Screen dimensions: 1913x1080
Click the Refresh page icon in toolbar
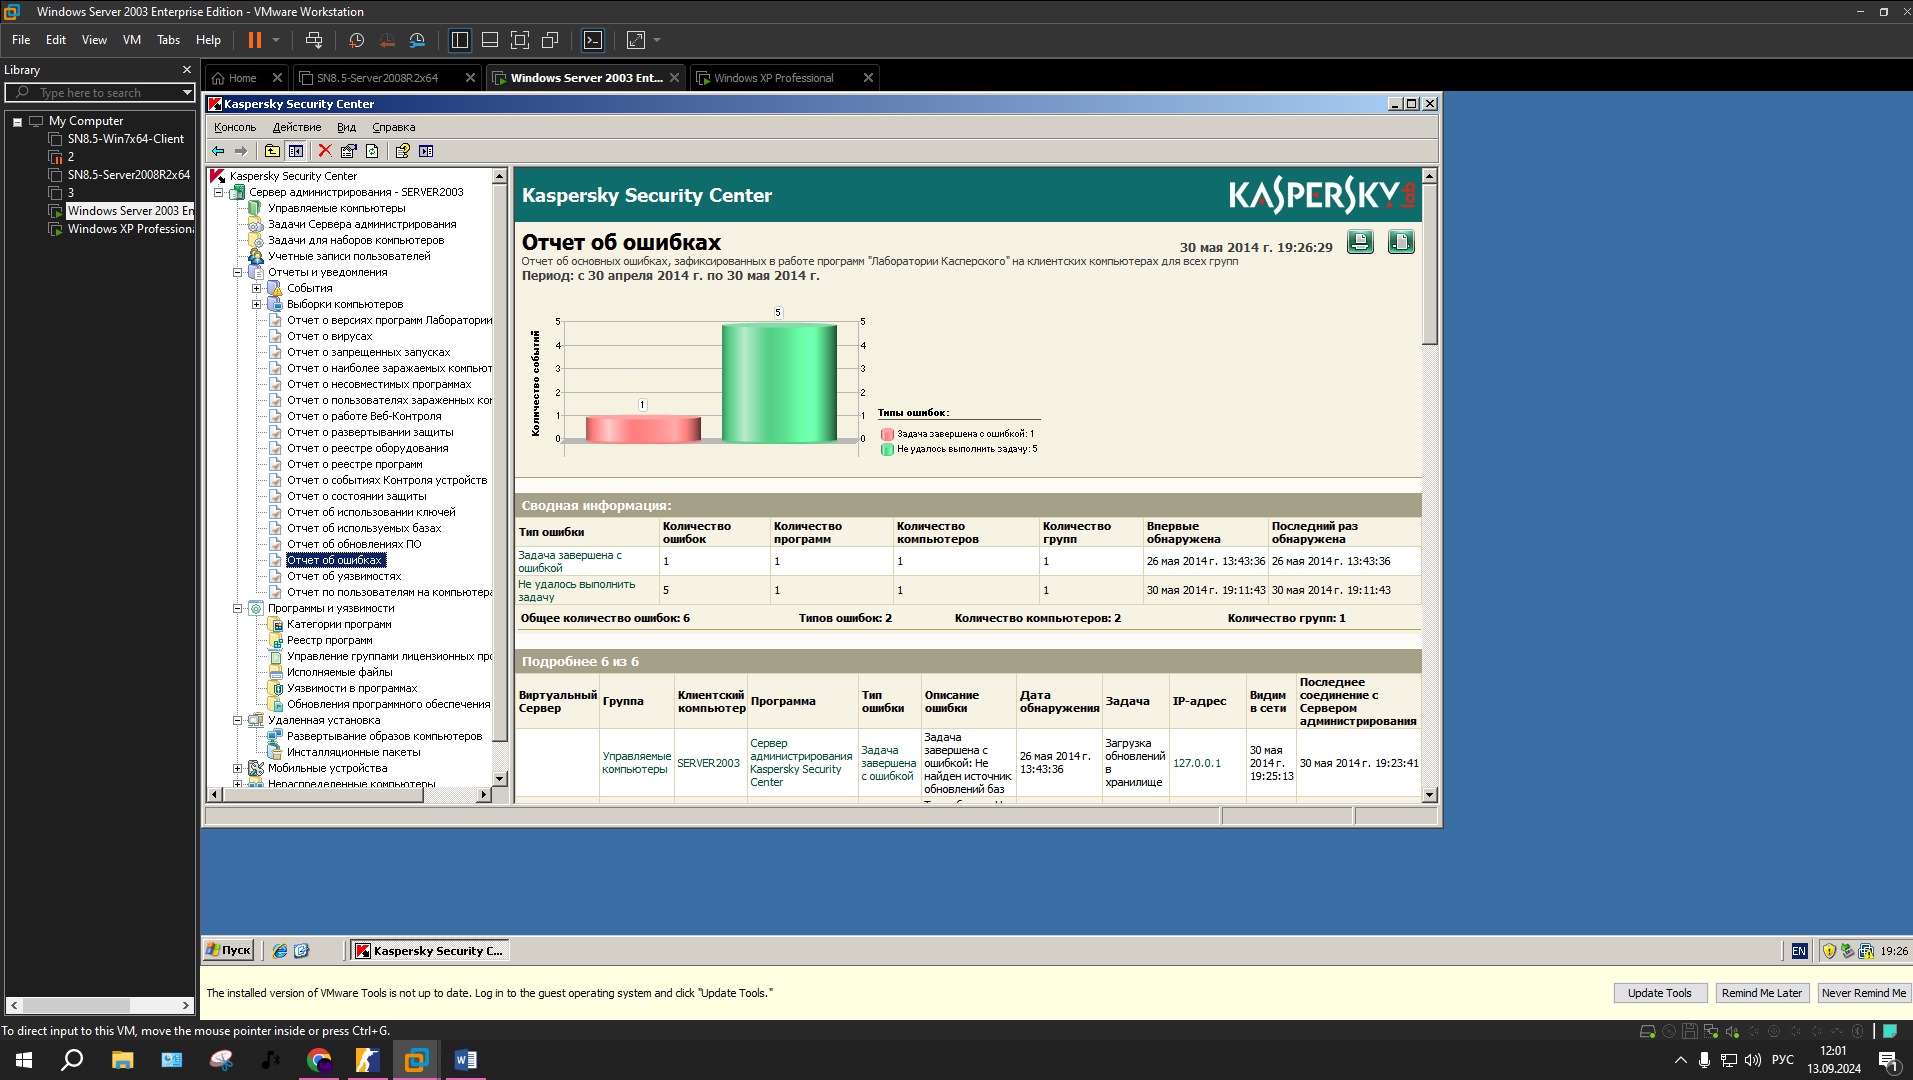coord(372,151)
